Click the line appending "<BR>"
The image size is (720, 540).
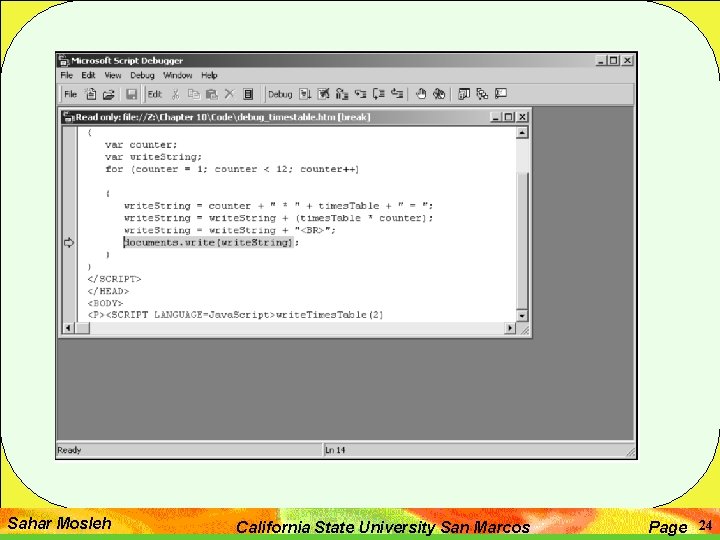point(230,230)
